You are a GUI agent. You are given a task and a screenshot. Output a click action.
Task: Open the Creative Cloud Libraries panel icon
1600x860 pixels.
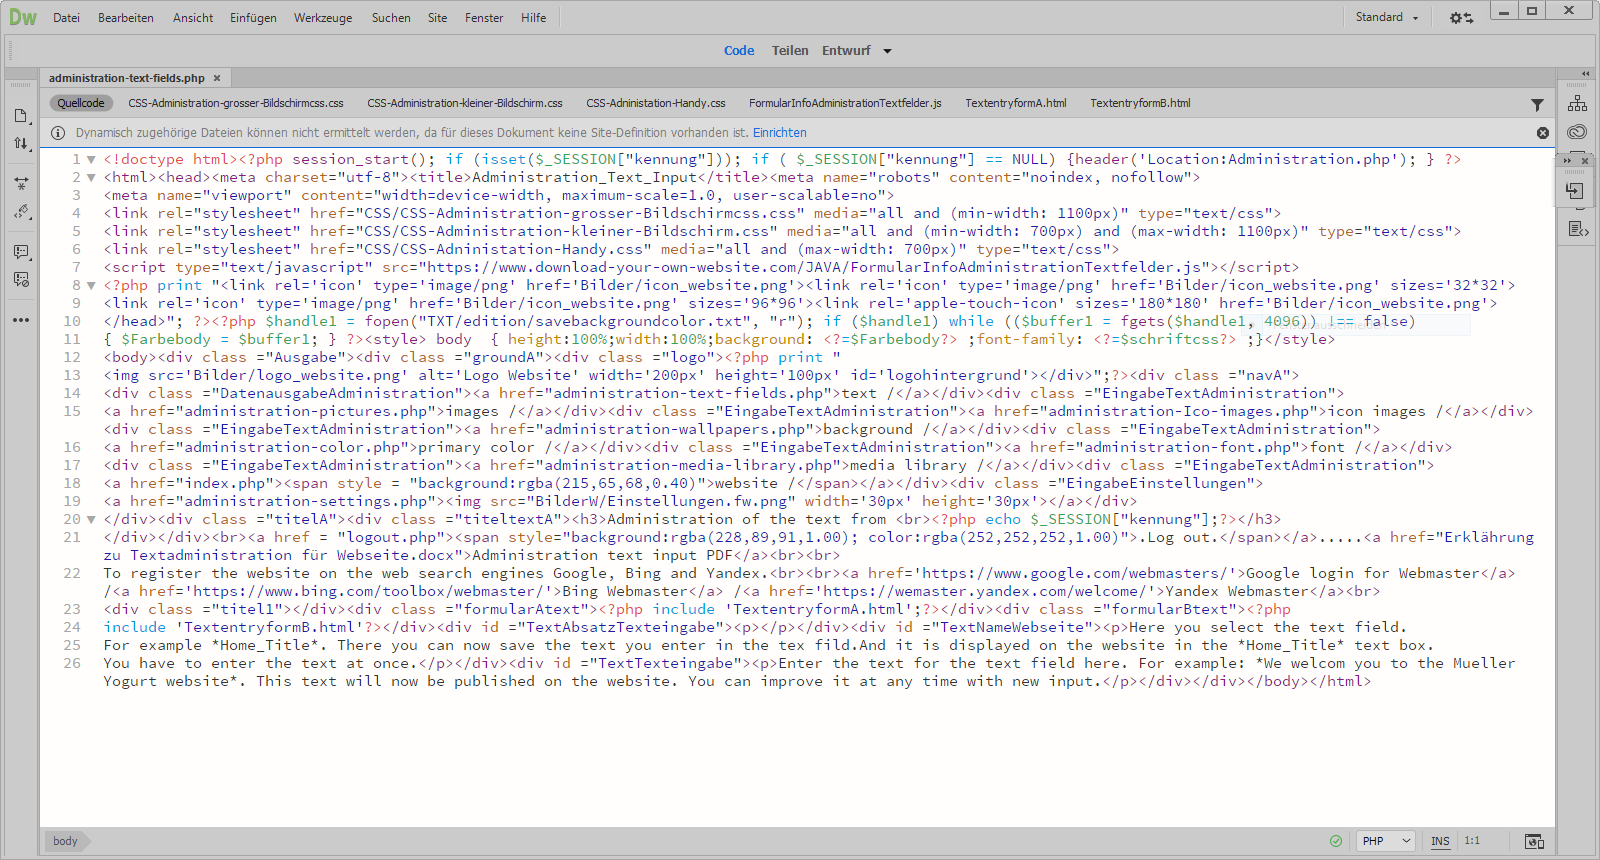[1577, 132]
